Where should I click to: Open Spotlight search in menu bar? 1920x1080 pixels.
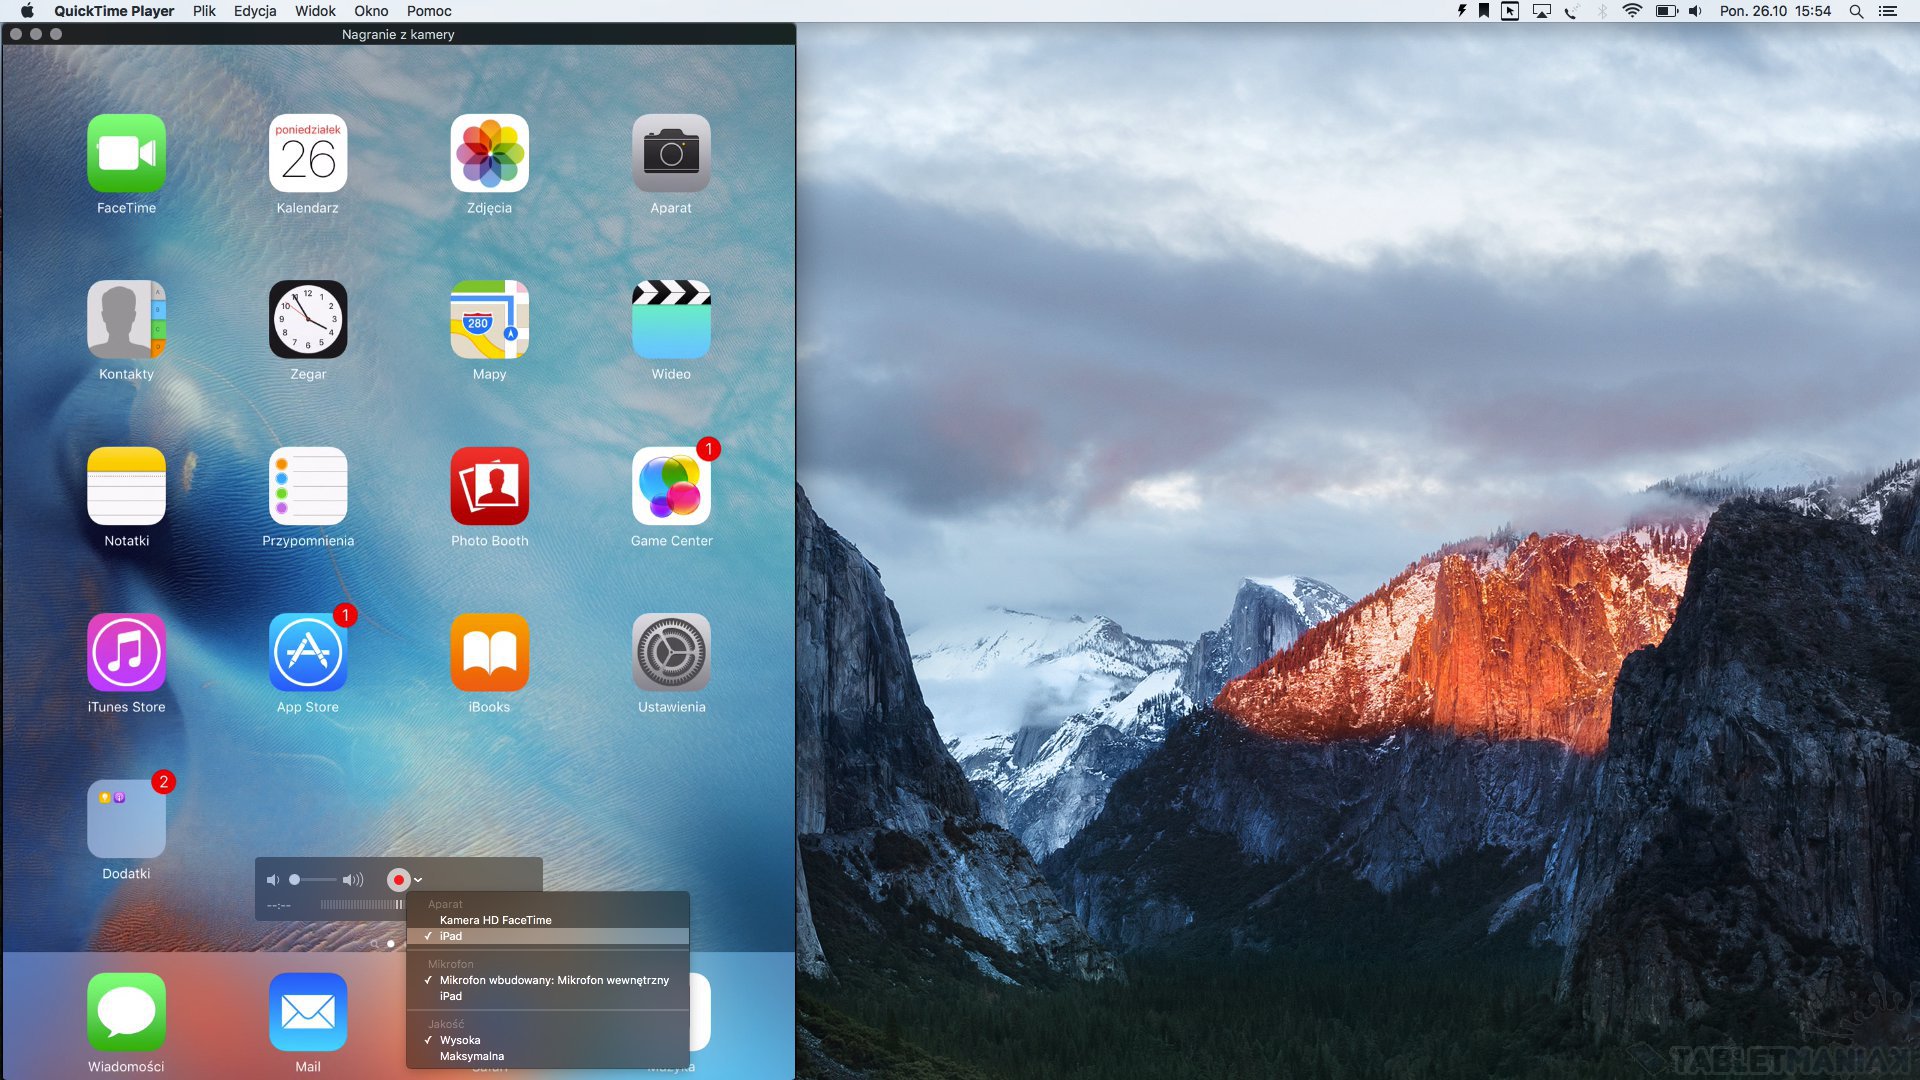(1856, 11)
